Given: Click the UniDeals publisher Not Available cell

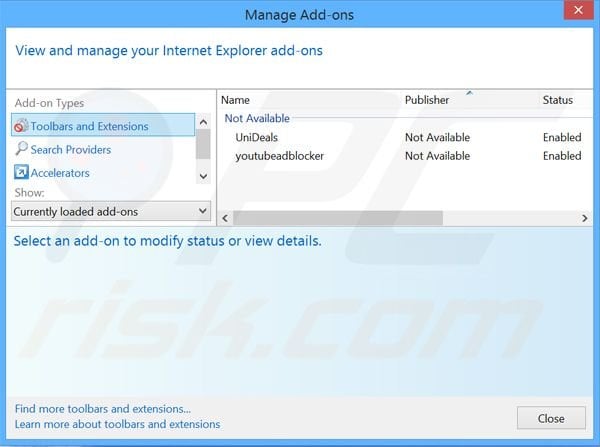Looking at the screenshot, I should [x=437, y=137].
